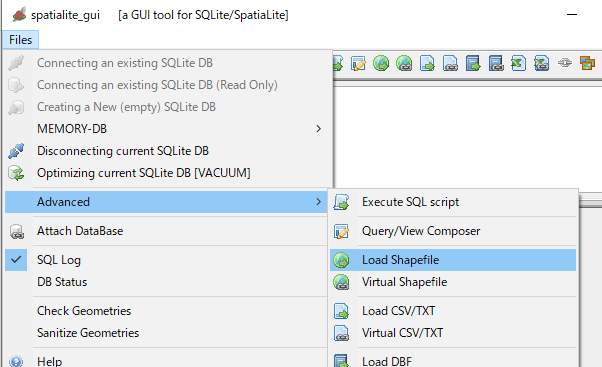Choose Virtual CSV/TXT in the submenu
Image resolution: width=602 pixels, height=367 pixels.
coord(453,332)
